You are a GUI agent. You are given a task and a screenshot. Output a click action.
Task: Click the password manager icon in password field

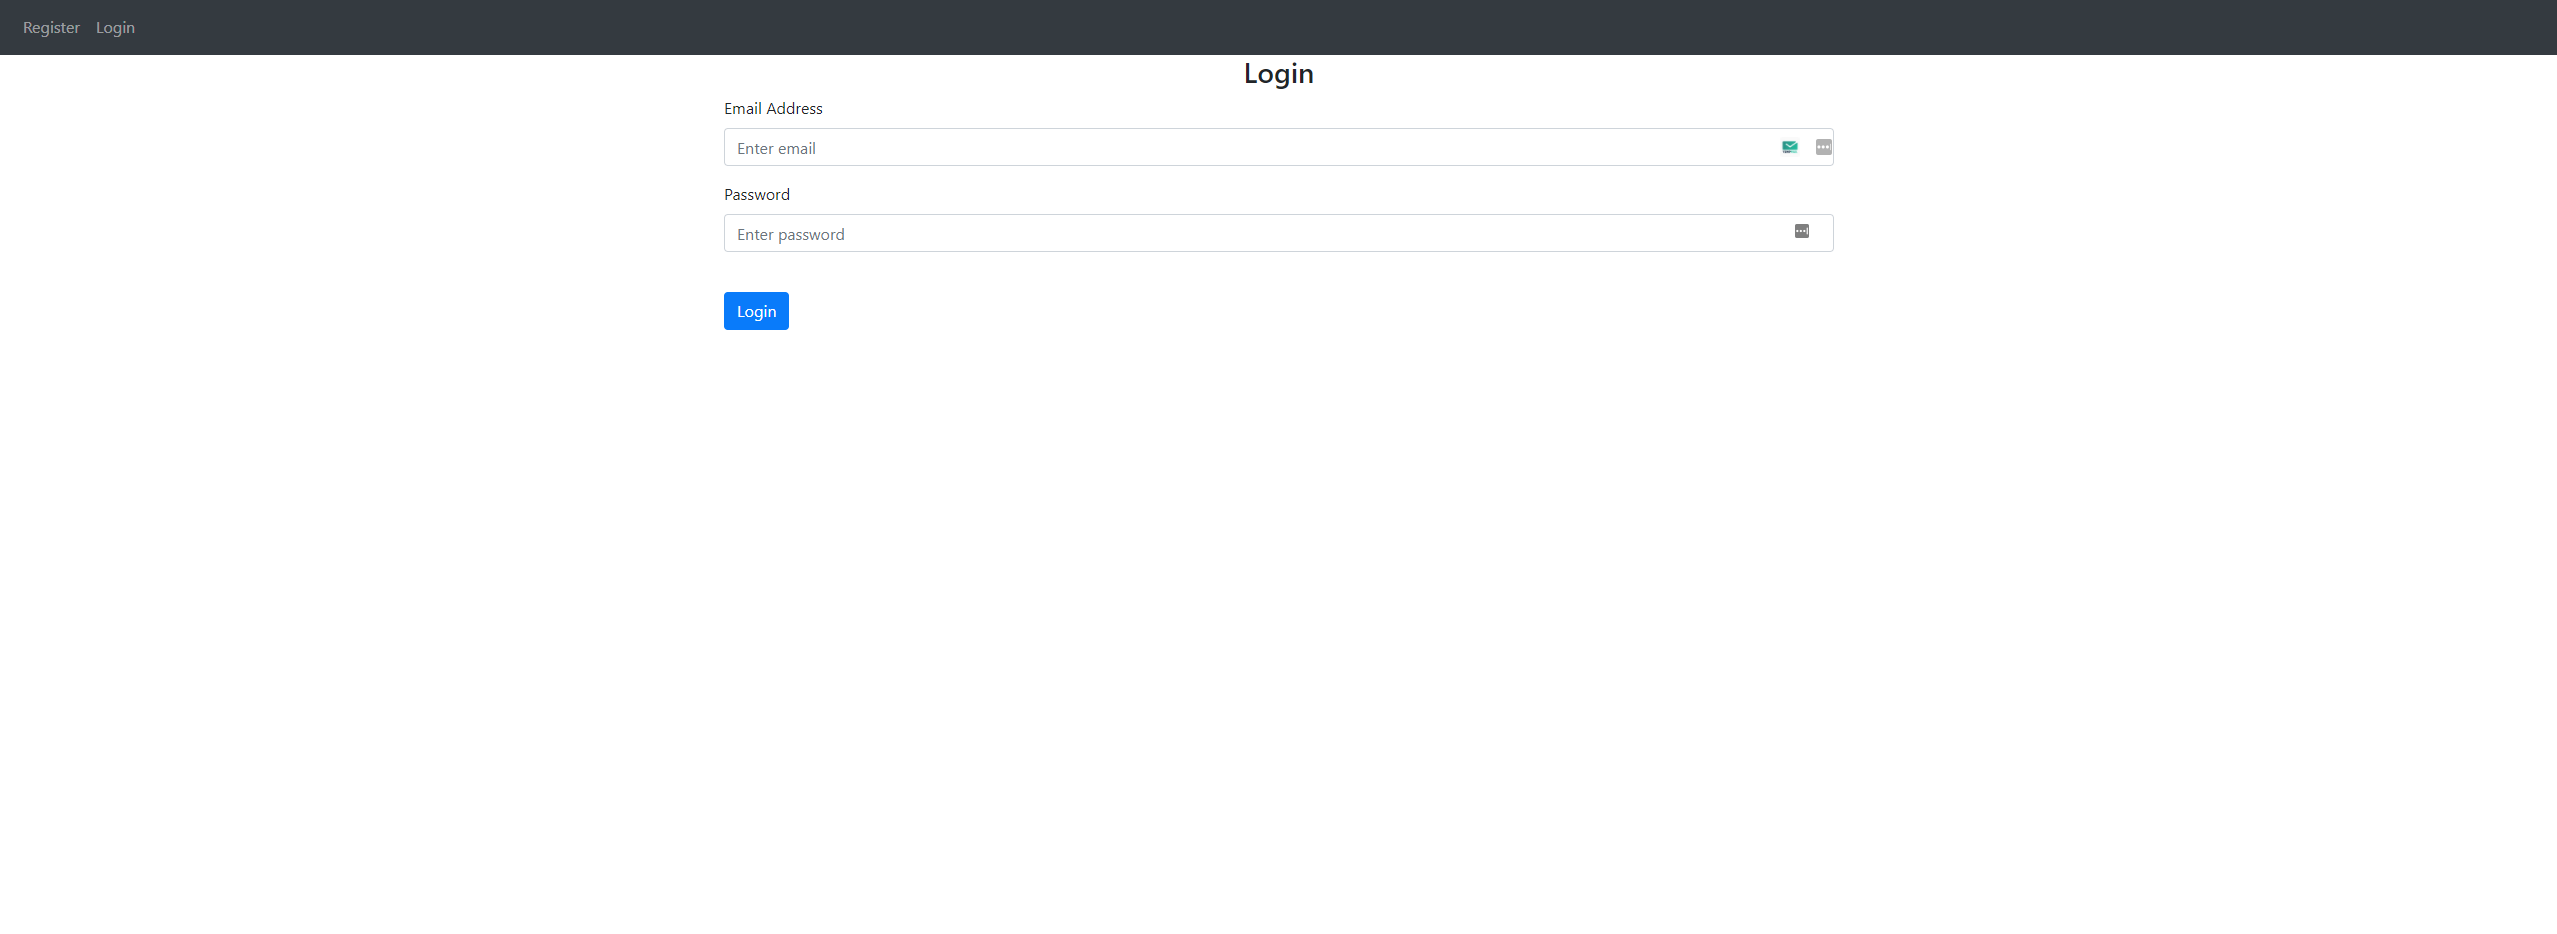(x=1801, y=231)
